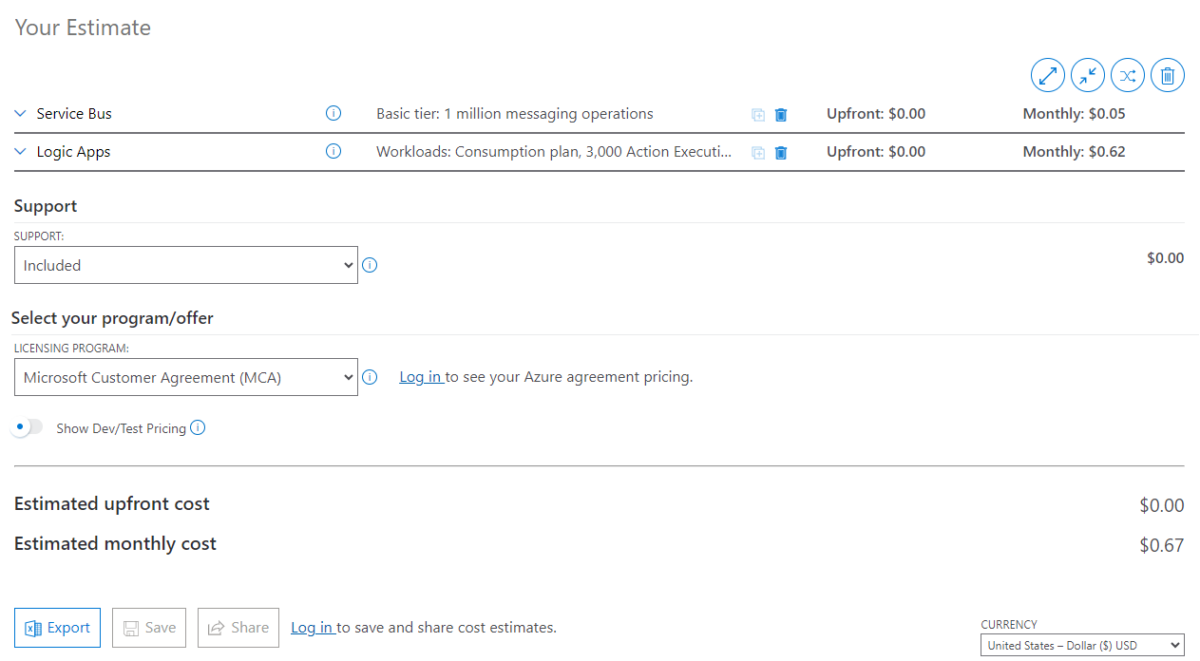Click the collapse all icon

1088,75
